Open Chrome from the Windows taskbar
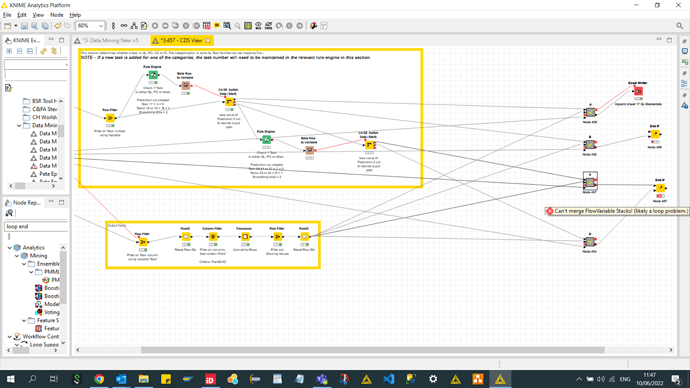The width and height of the screenshot is (690, 388). click(x=99, y=379)
